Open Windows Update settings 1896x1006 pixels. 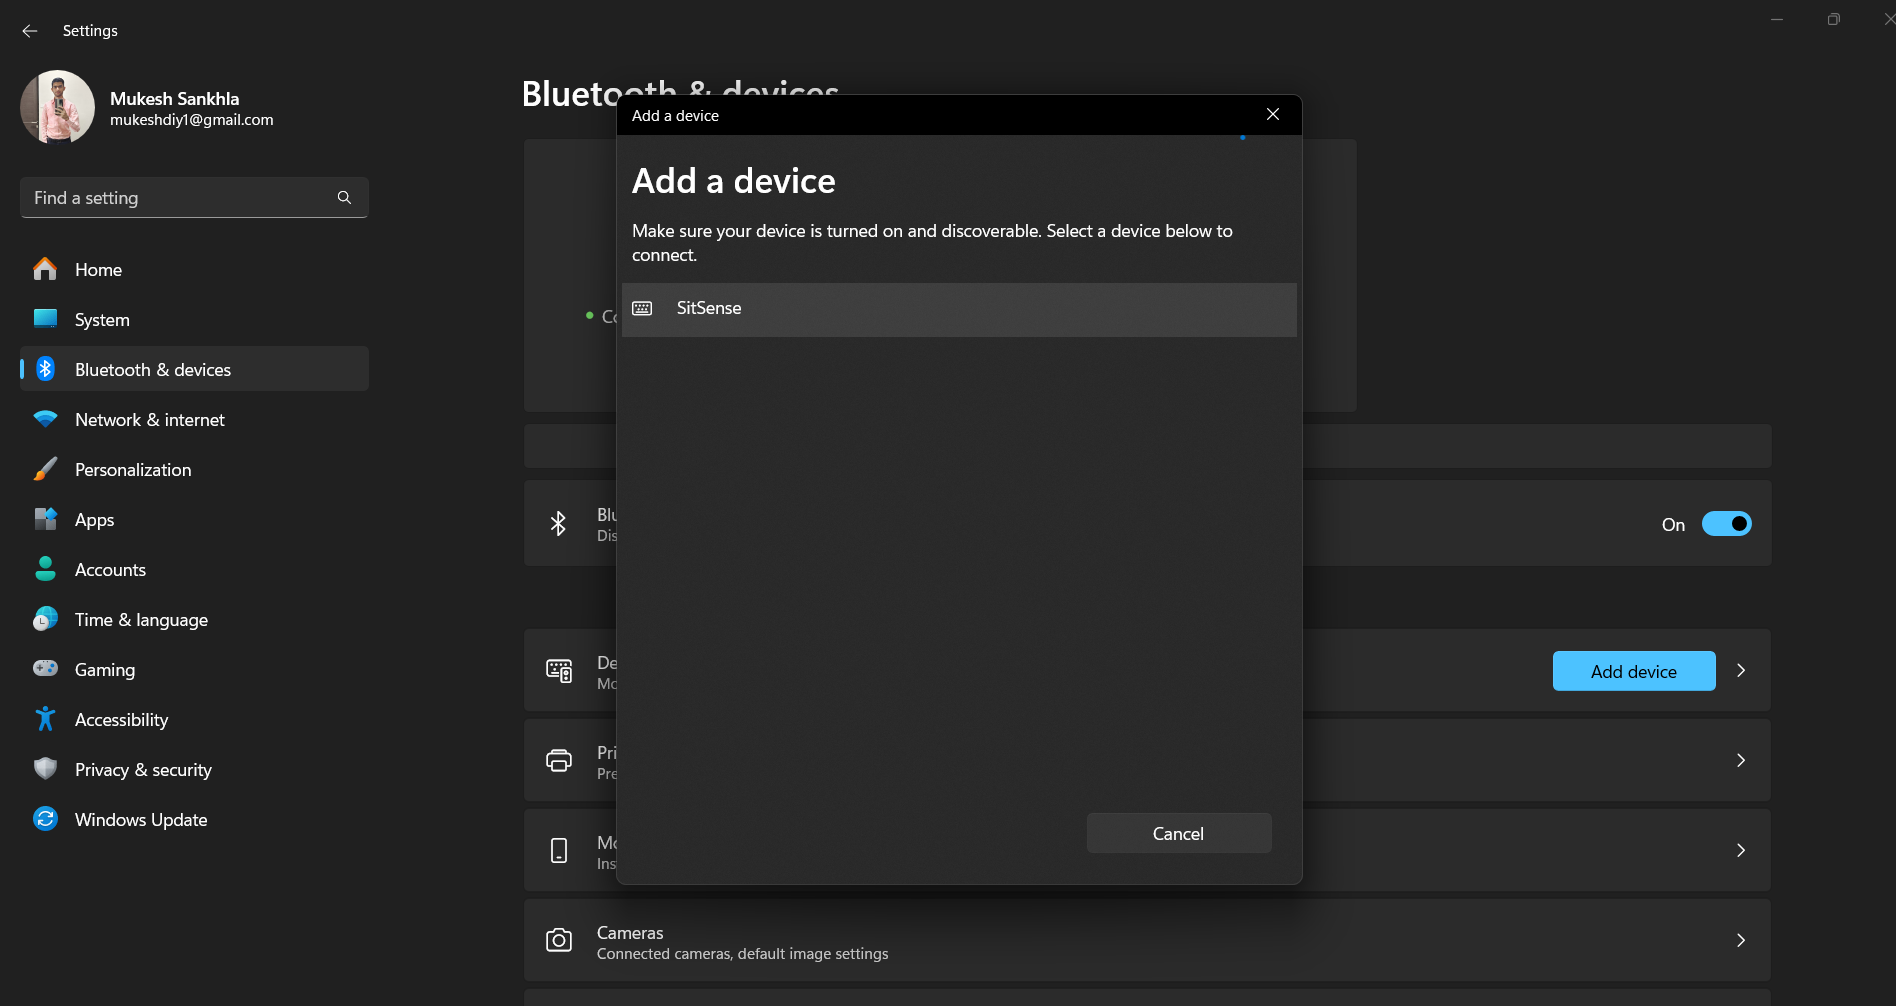pos(194,819)
